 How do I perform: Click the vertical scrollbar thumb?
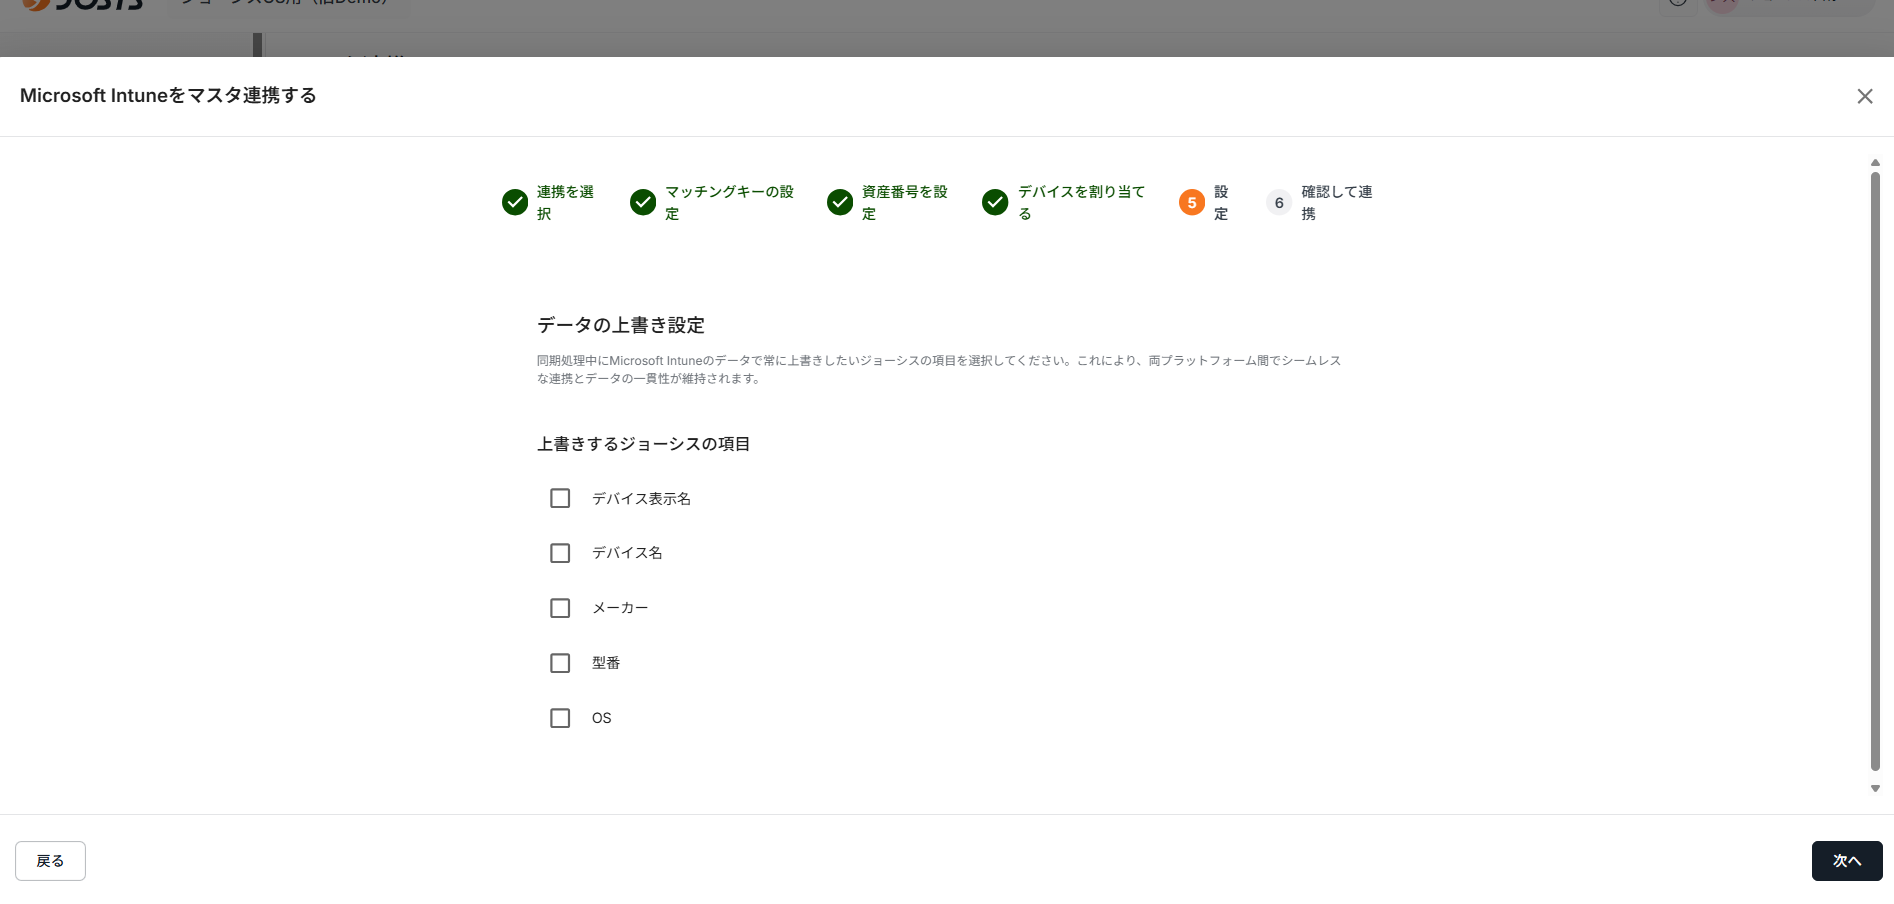(x=1876, y=470)
